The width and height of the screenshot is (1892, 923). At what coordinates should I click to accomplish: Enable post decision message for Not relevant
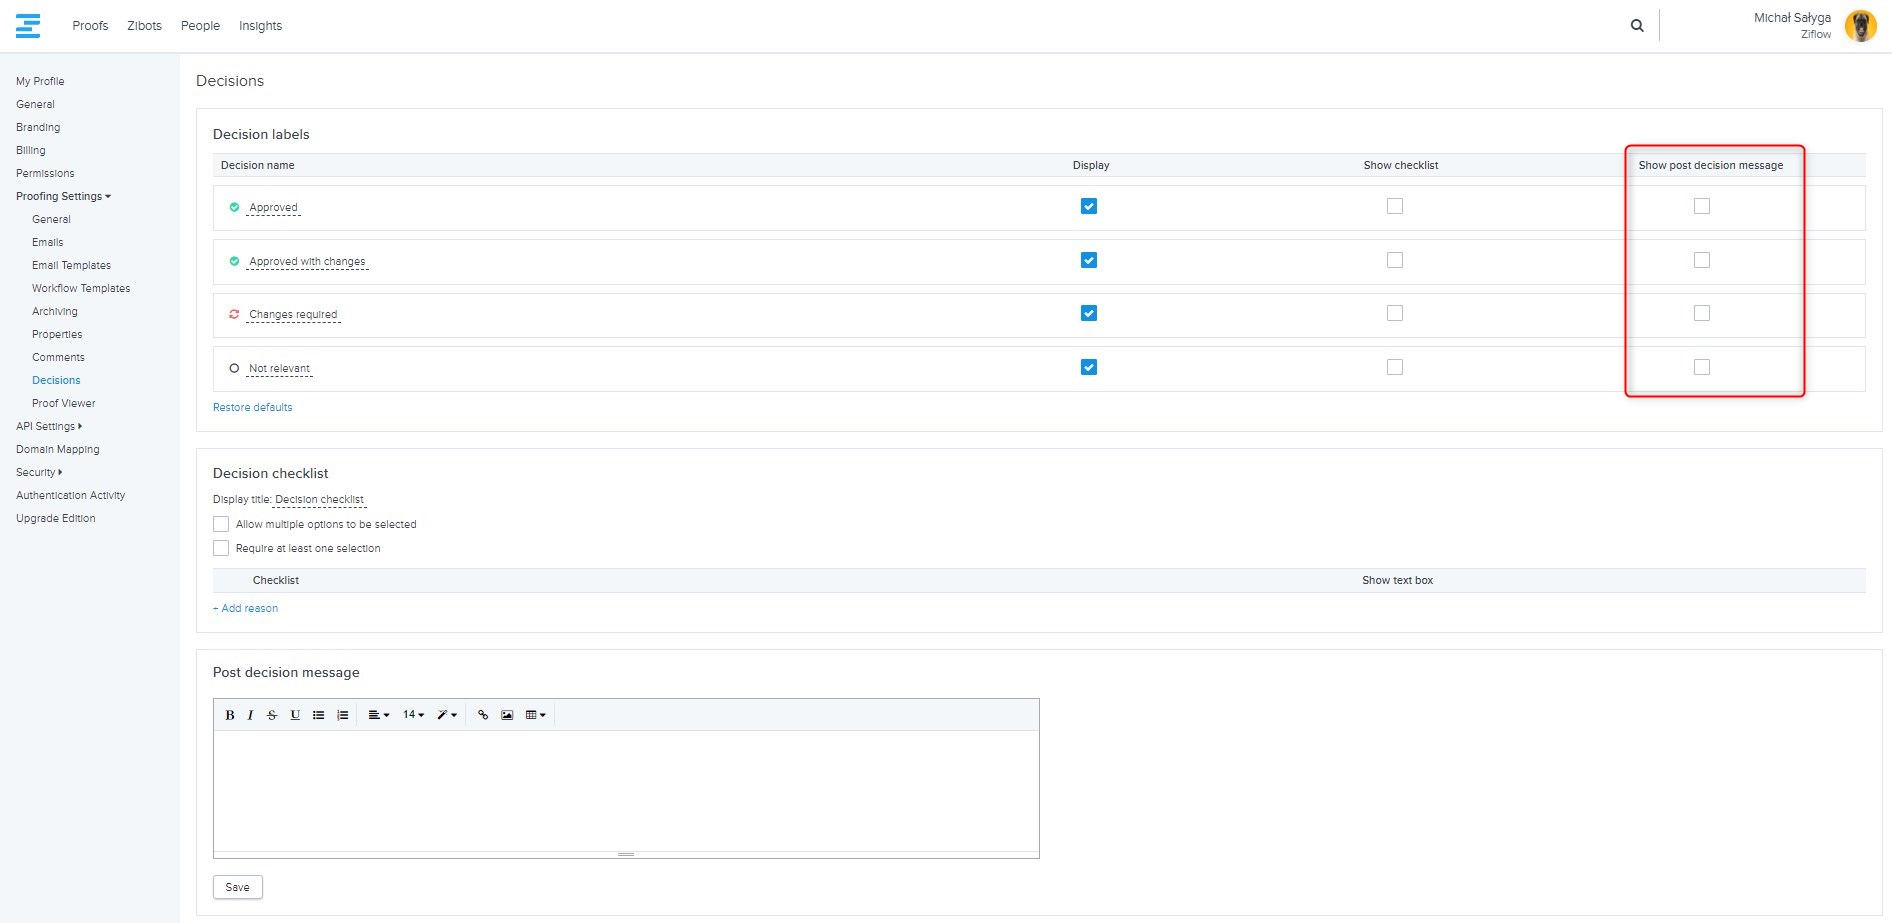pyautogui.click(x=1702, y=367)
